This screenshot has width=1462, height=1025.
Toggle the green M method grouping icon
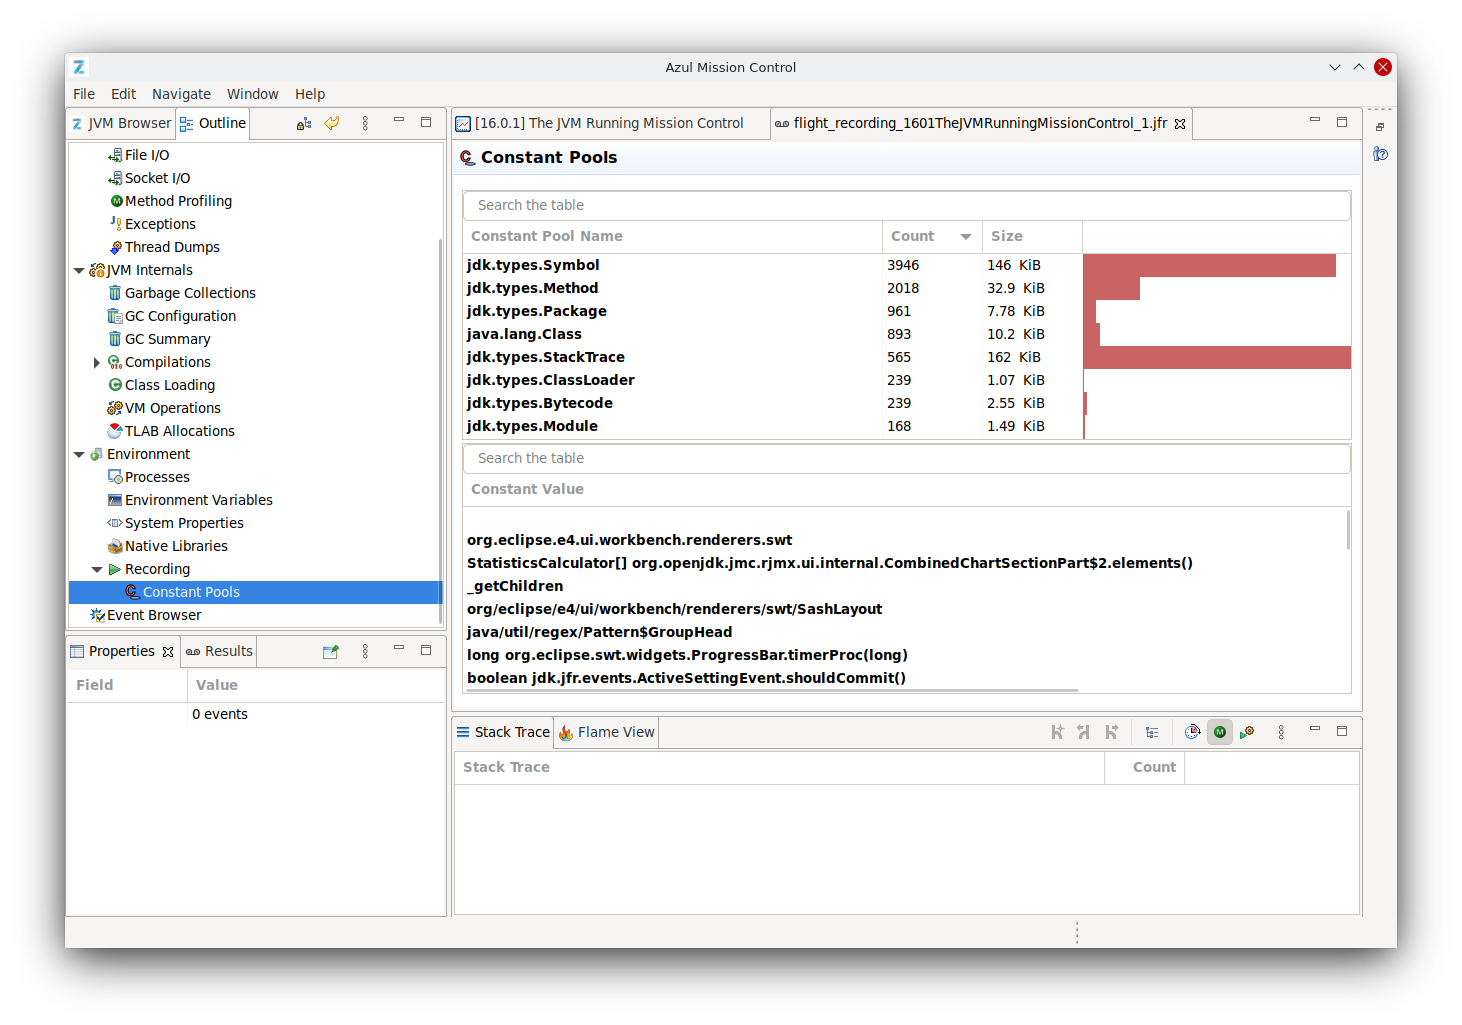1220,732
